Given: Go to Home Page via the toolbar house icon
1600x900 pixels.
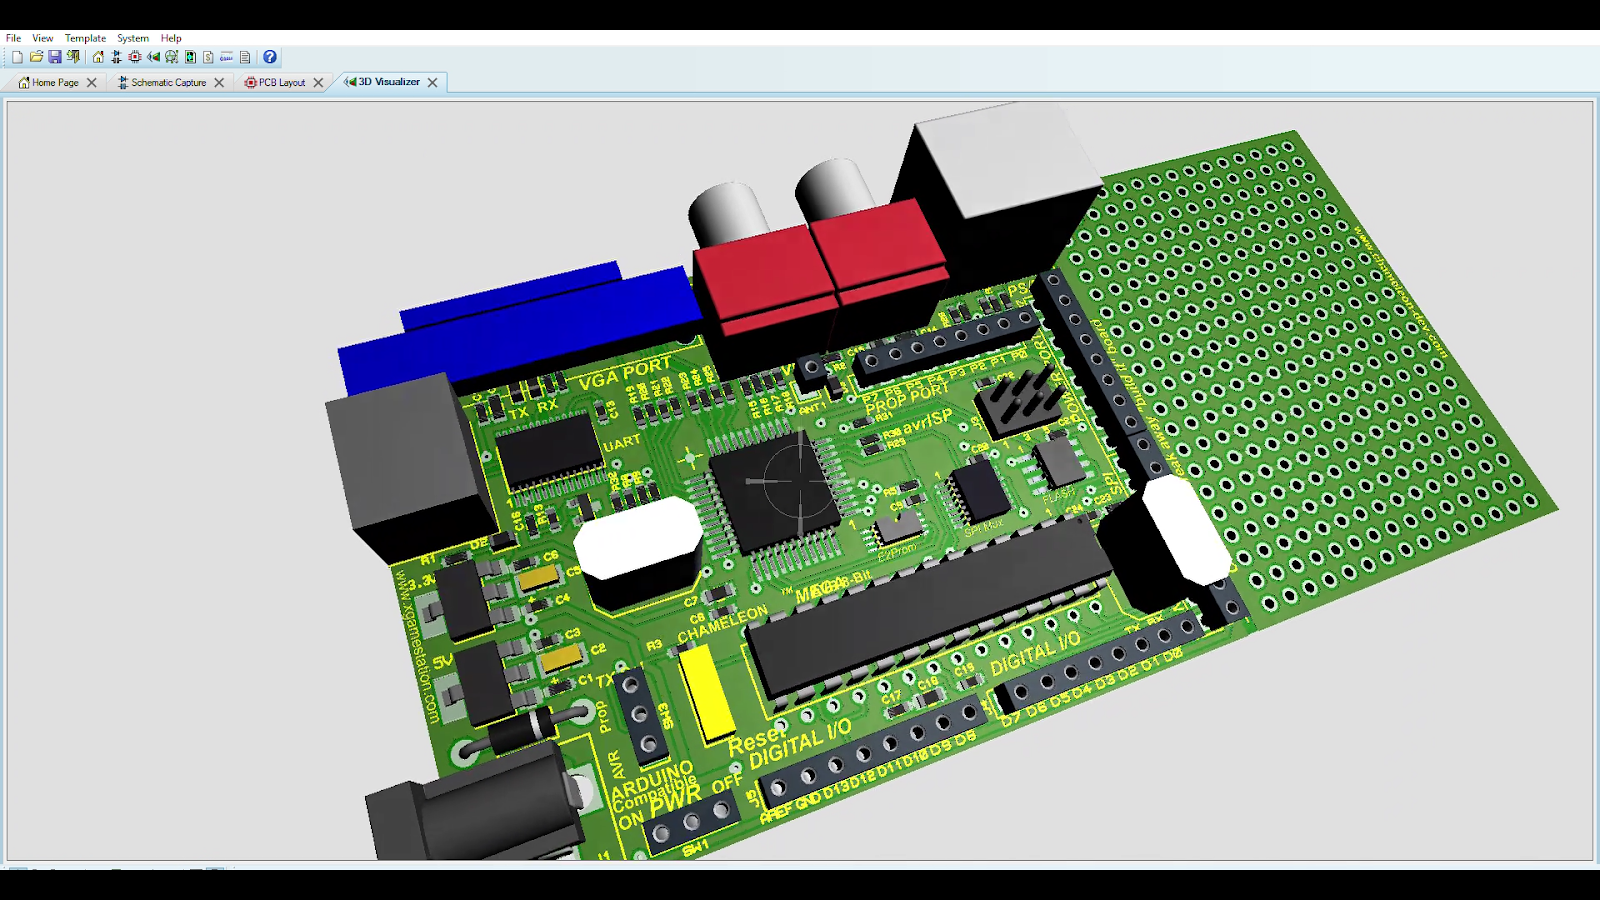Looking at the screenshot, I should tap(98, 57).
